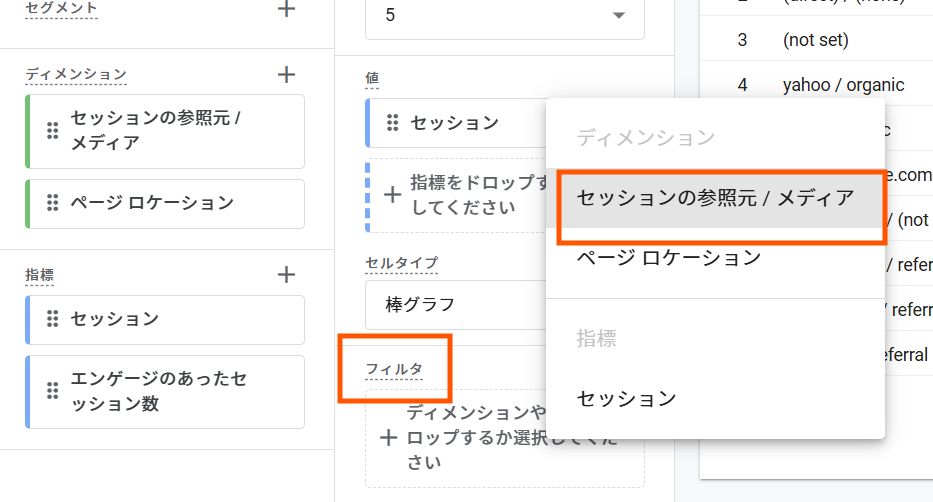Click drag handle of セッション chip under 指標
Image resolution: width=933 pixels, height=502 pixels.
click(x=52, y=319)
